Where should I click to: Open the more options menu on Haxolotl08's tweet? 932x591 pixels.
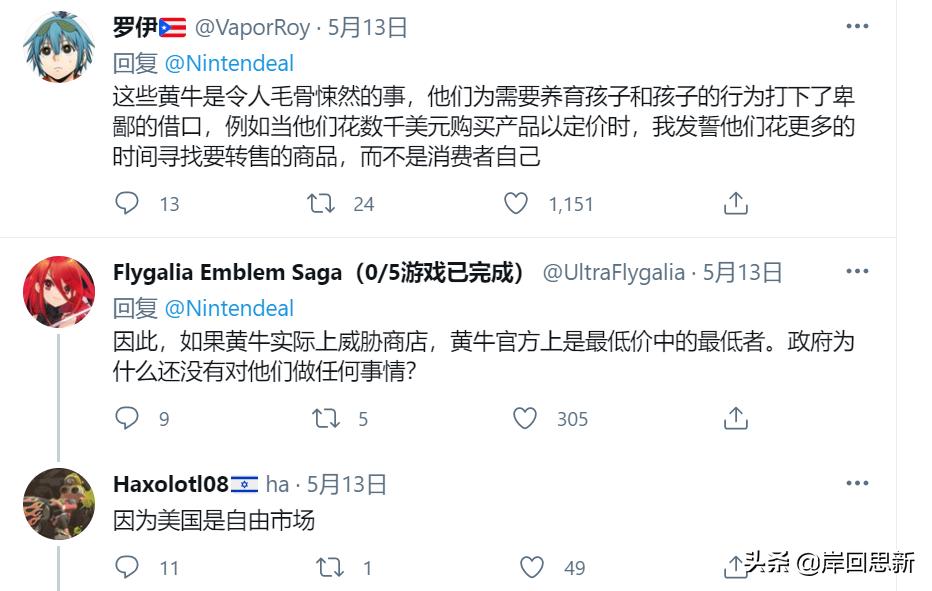857,482
